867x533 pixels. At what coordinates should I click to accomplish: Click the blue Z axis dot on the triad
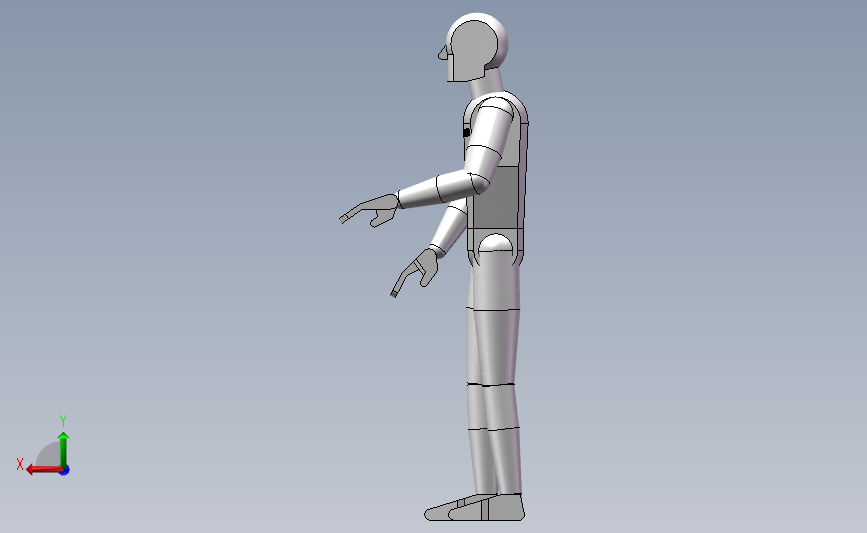click(x=65, y=471)
